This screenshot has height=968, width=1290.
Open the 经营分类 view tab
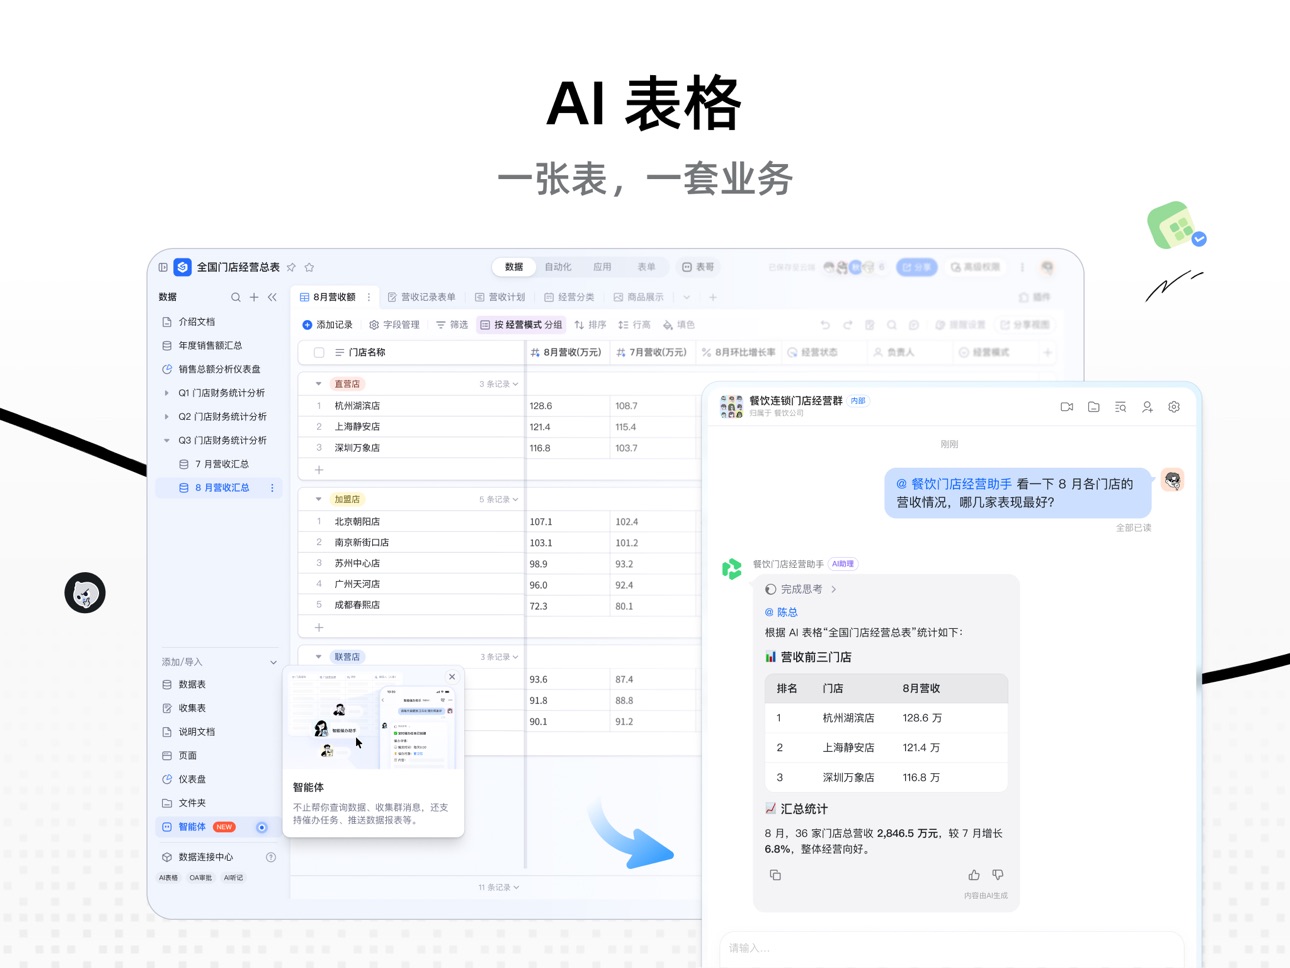click(569, 297)
